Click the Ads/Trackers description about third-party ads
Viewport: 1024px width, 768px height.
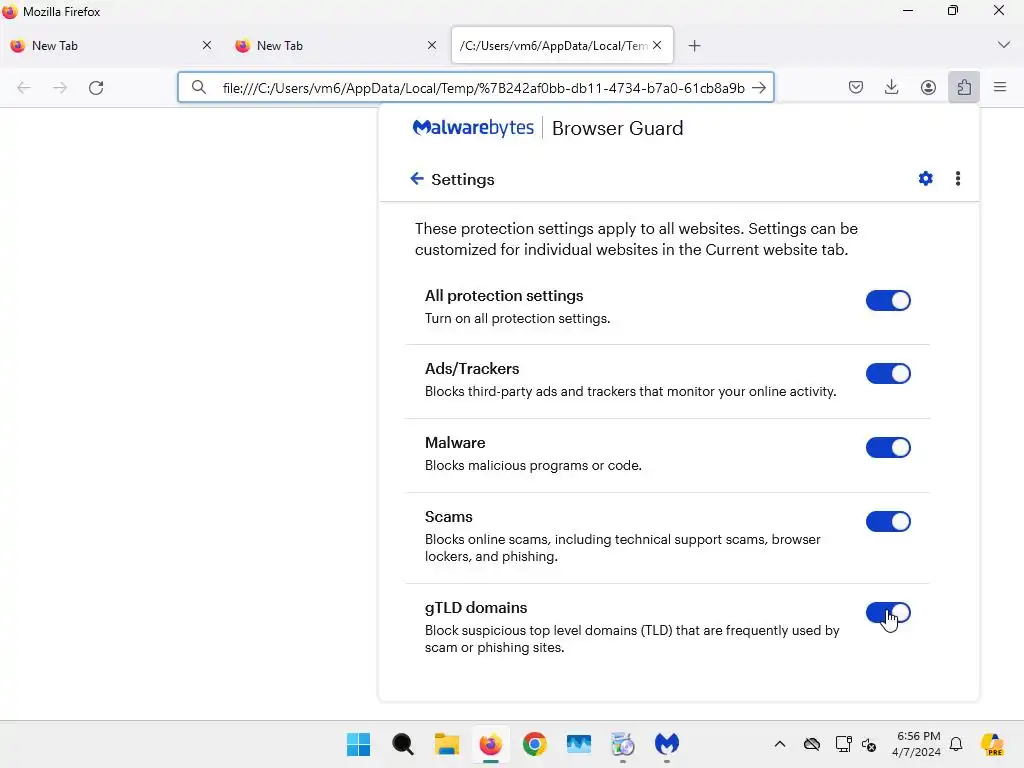coord(630,391)
